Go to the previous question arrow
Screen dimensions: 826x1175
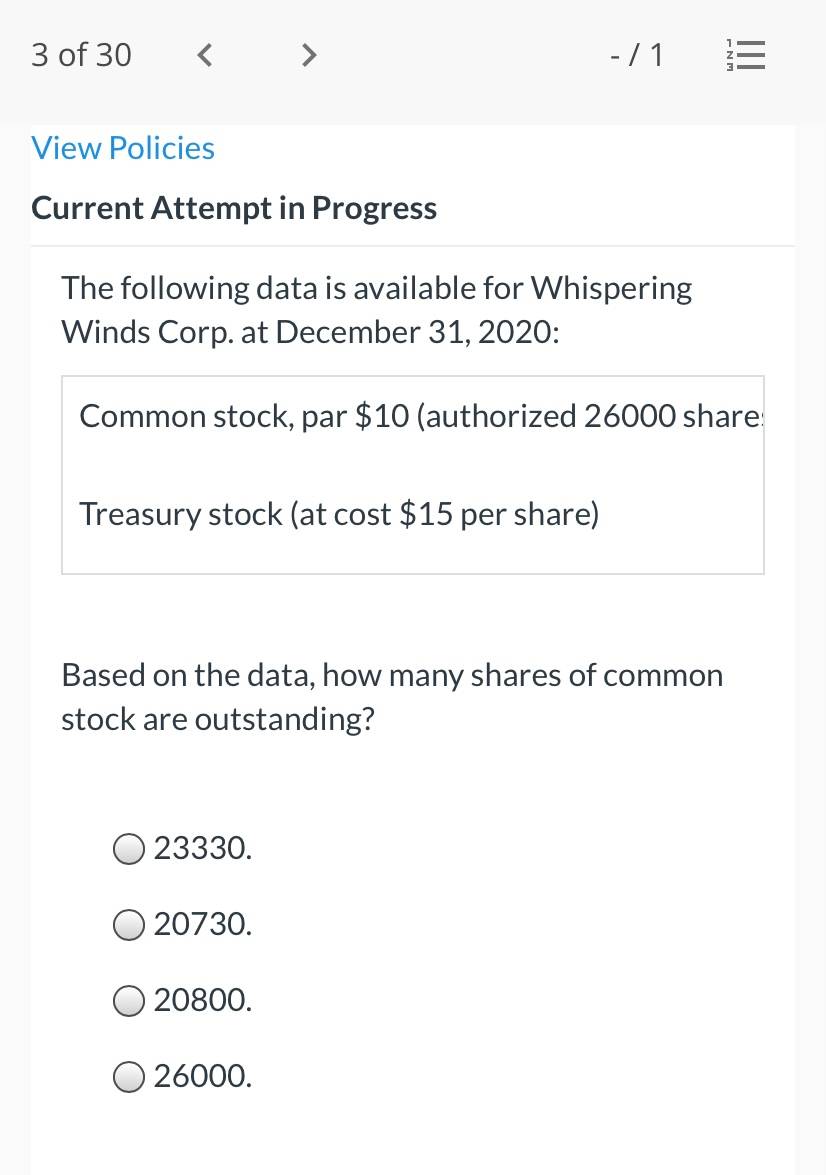[205, 55]
